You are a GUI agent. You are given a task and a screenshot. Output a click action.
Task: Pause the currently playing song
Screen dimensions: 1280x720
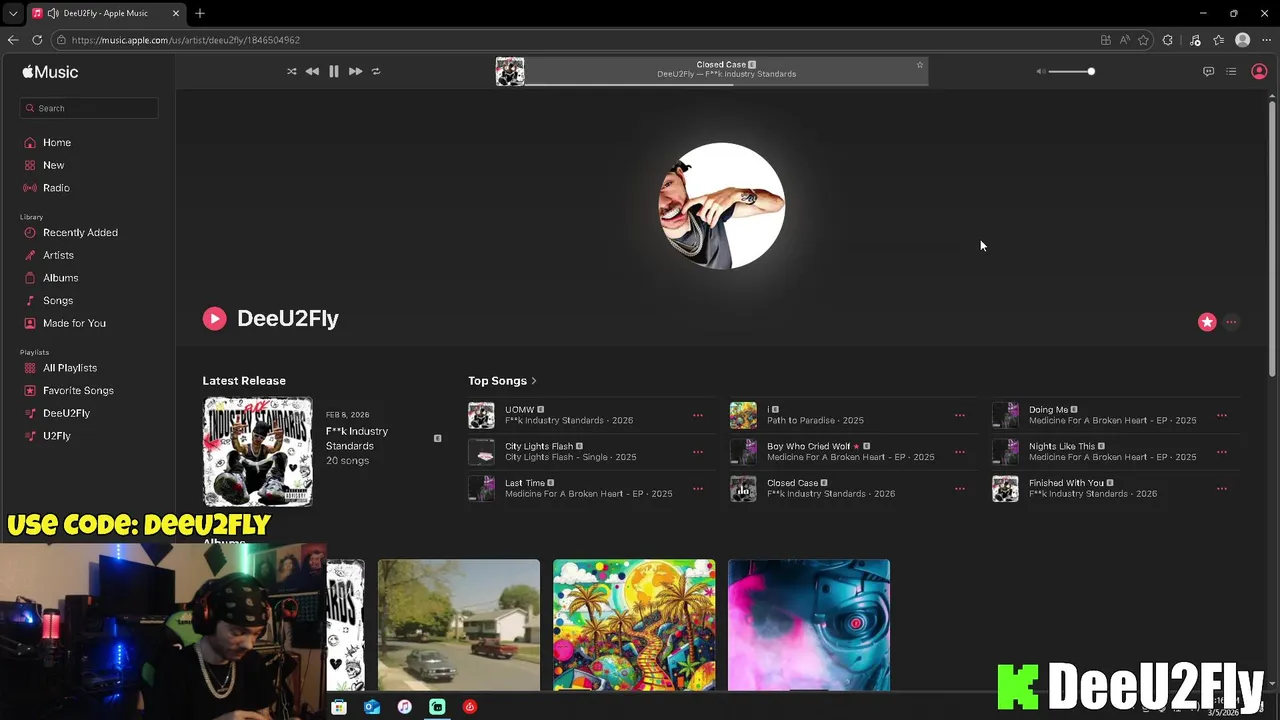334,71
